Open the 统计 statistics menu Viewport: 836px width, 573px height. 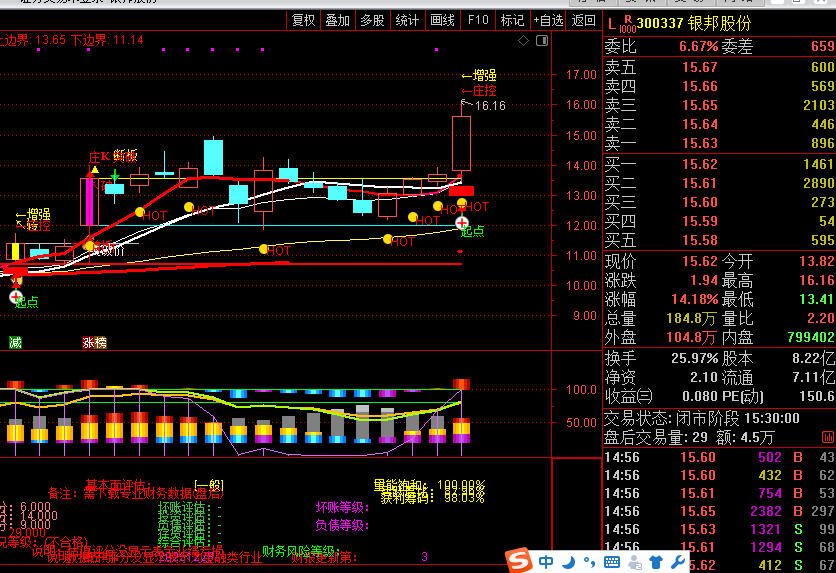(x=407, y=20)
